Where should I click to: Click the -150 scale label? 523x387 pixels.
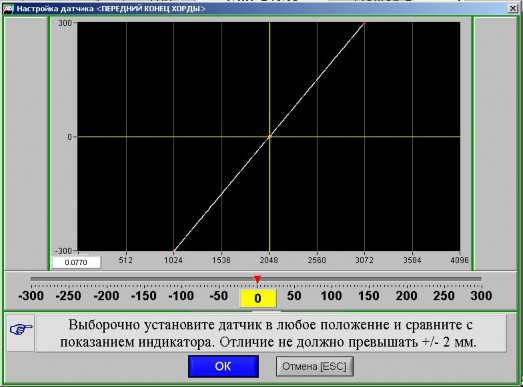pyautogui.click(x=144, y=296)
